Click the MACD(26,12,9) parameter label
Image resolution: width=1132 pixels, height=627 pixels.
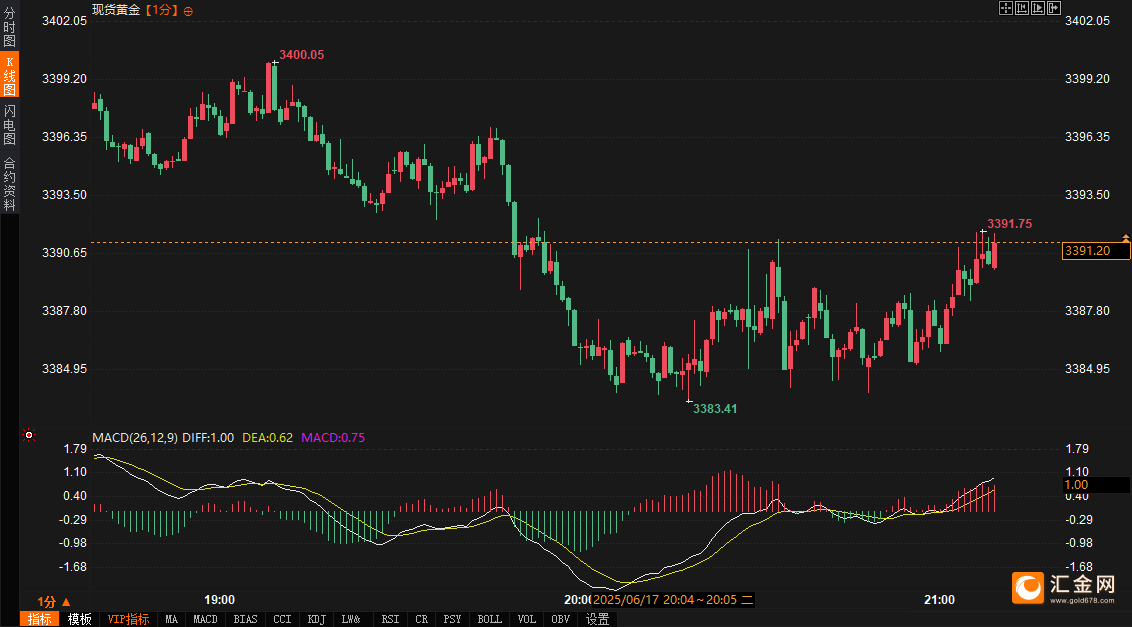[135, 438]
